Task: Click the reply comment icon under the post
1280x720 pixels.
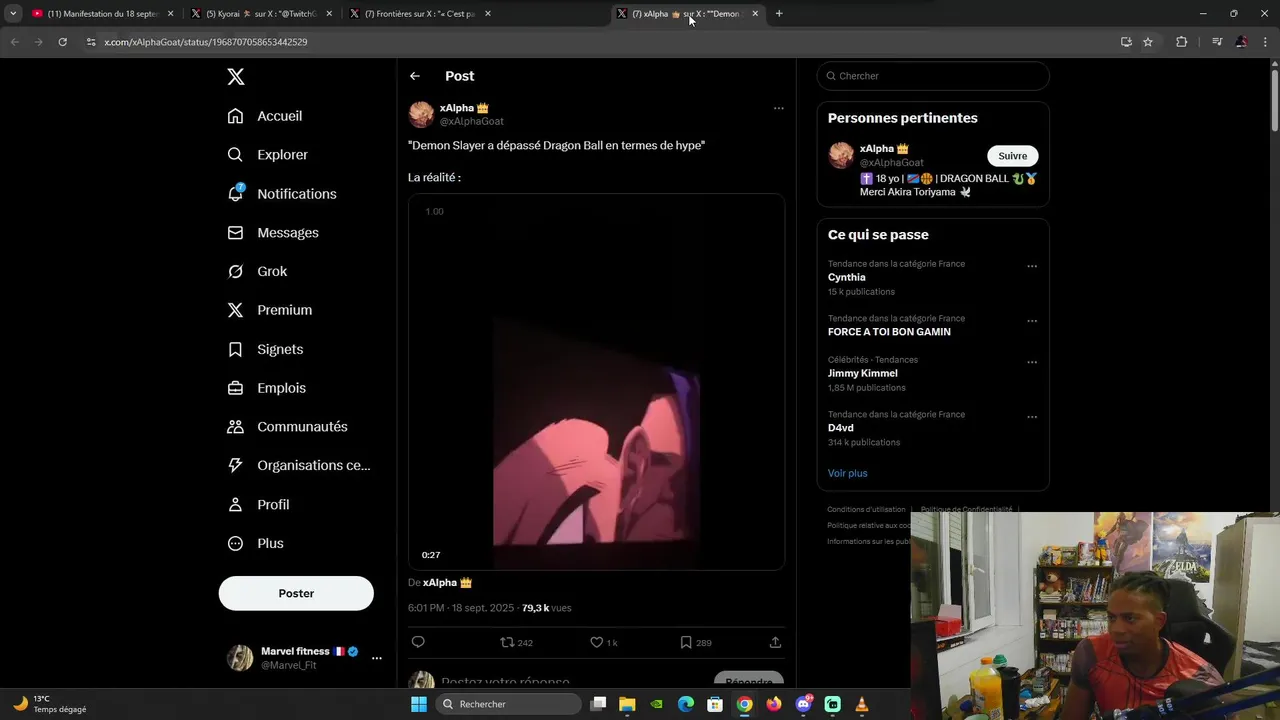Action: click(x=418, y=642)
